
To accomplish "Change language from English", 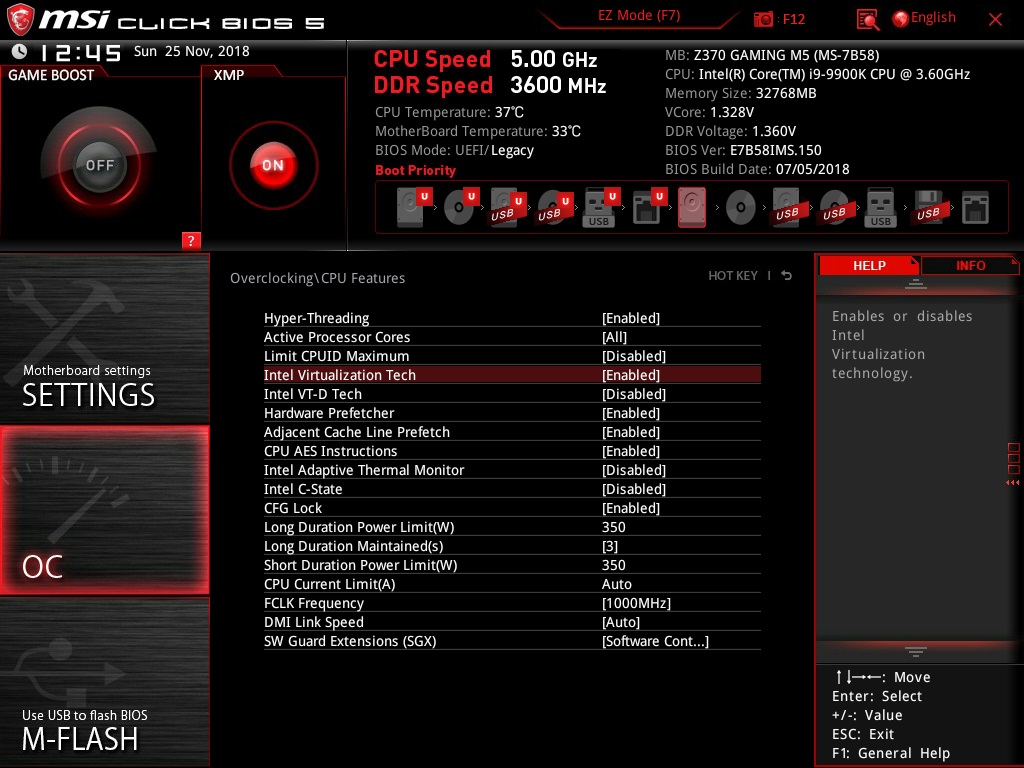I will tap(933, 18).
